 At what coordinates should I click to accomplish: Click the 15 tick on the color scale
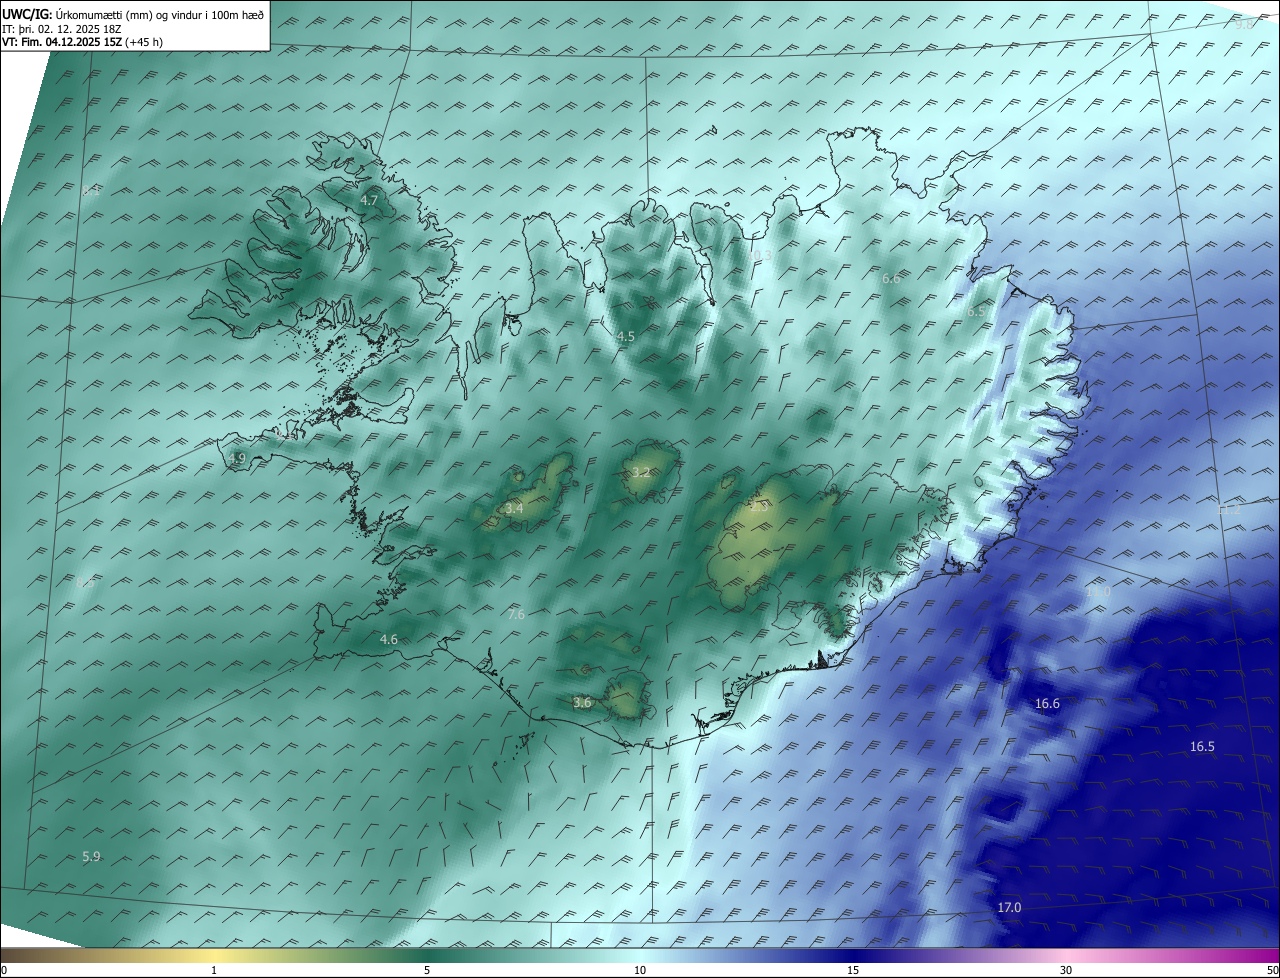coord(853,970)
